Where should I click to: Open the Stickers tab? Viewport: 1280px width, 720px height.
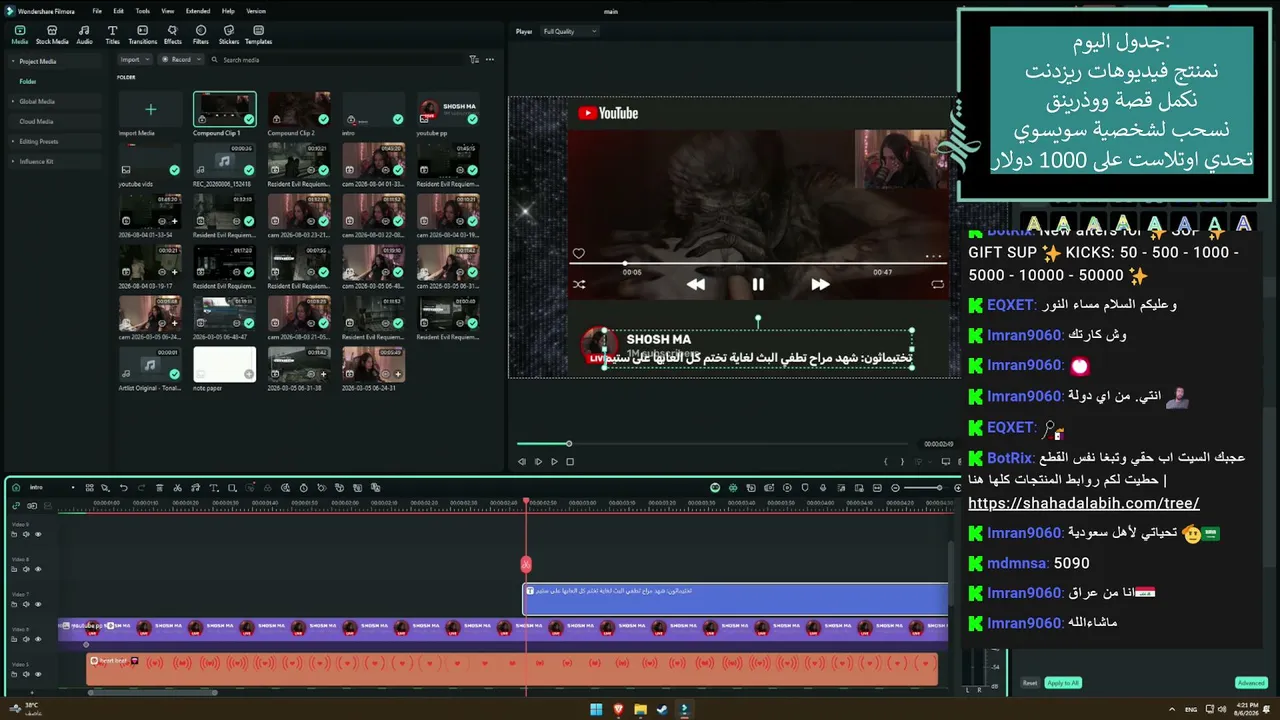(x=229, y=35)
